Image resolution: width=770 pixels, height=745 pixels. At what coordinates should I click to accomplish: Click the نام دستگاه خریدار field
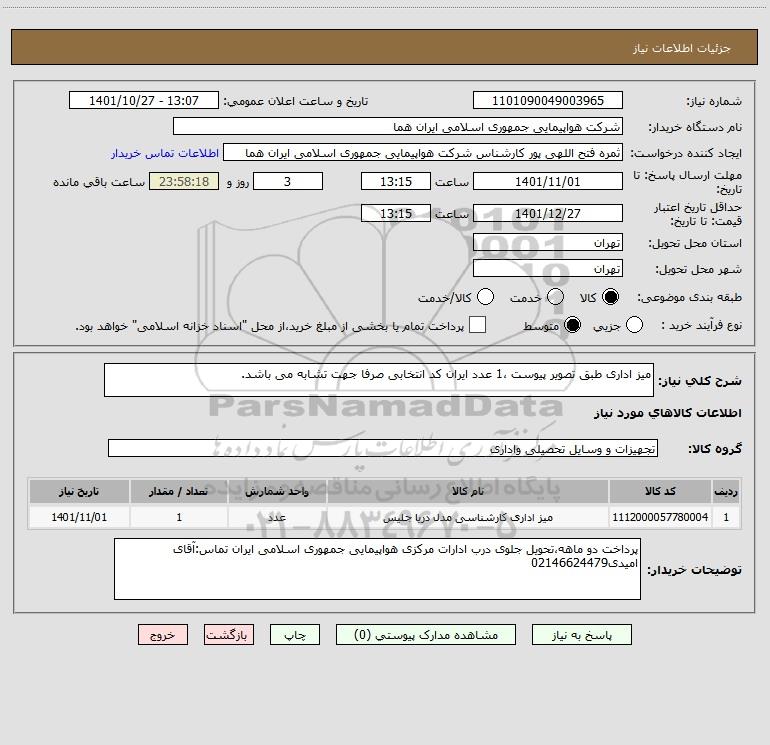[398, 126]
